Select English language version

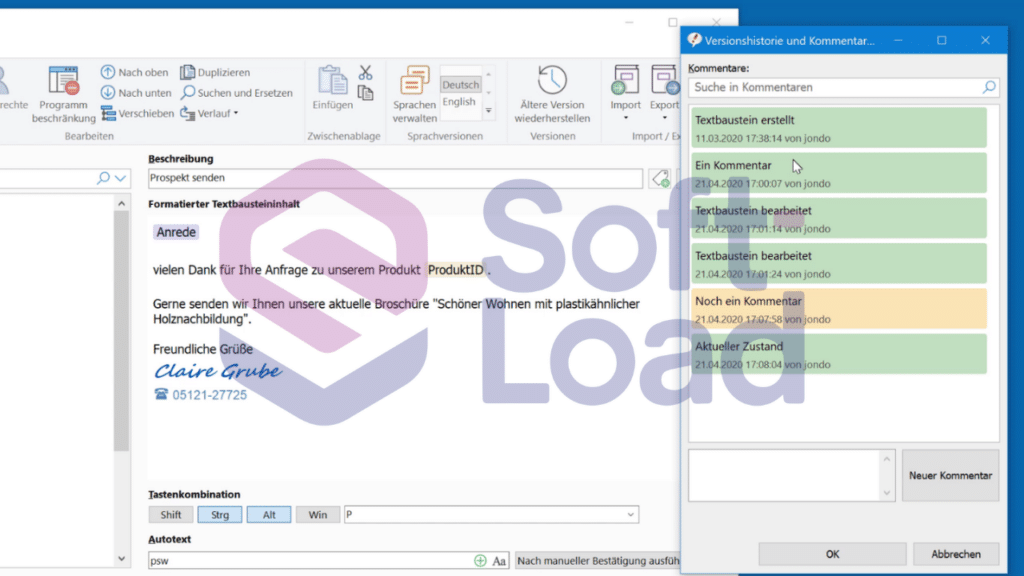coord(459,101)
